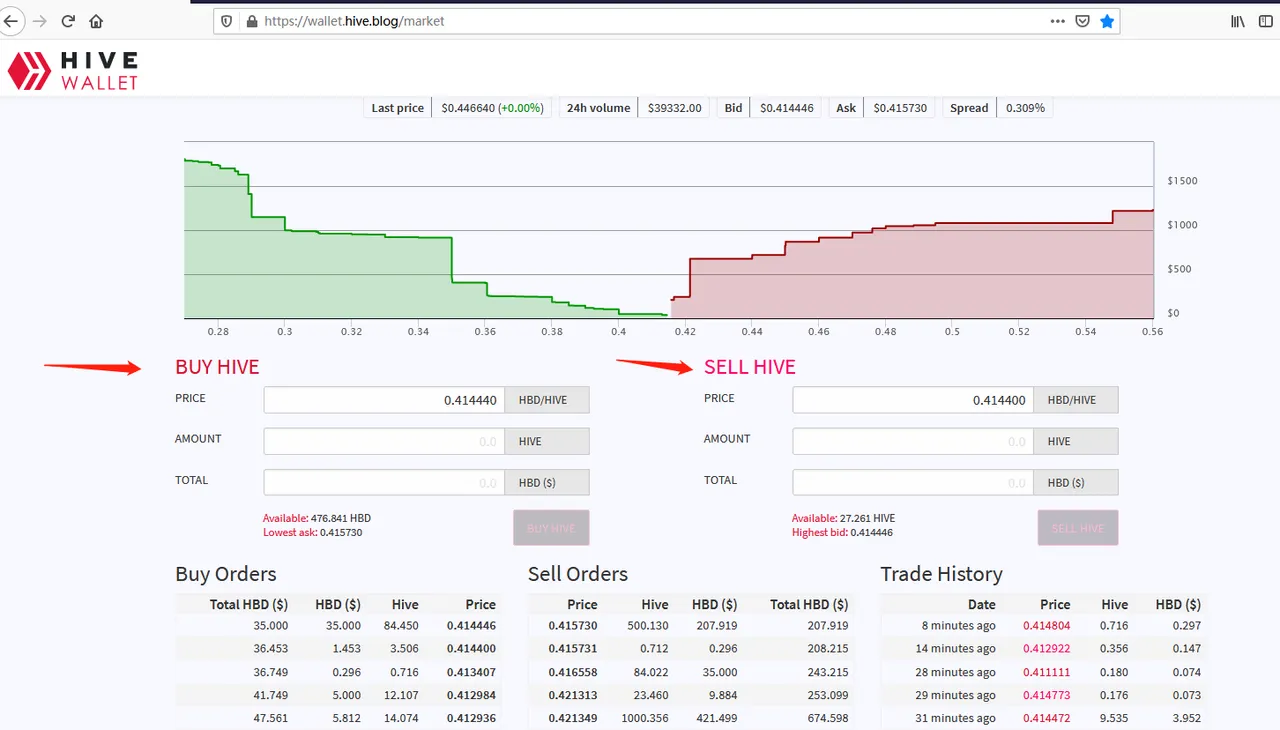Click trade history price 0.411111
The height and width of the screenshot is (730, 1280).
click(1047, 672)
